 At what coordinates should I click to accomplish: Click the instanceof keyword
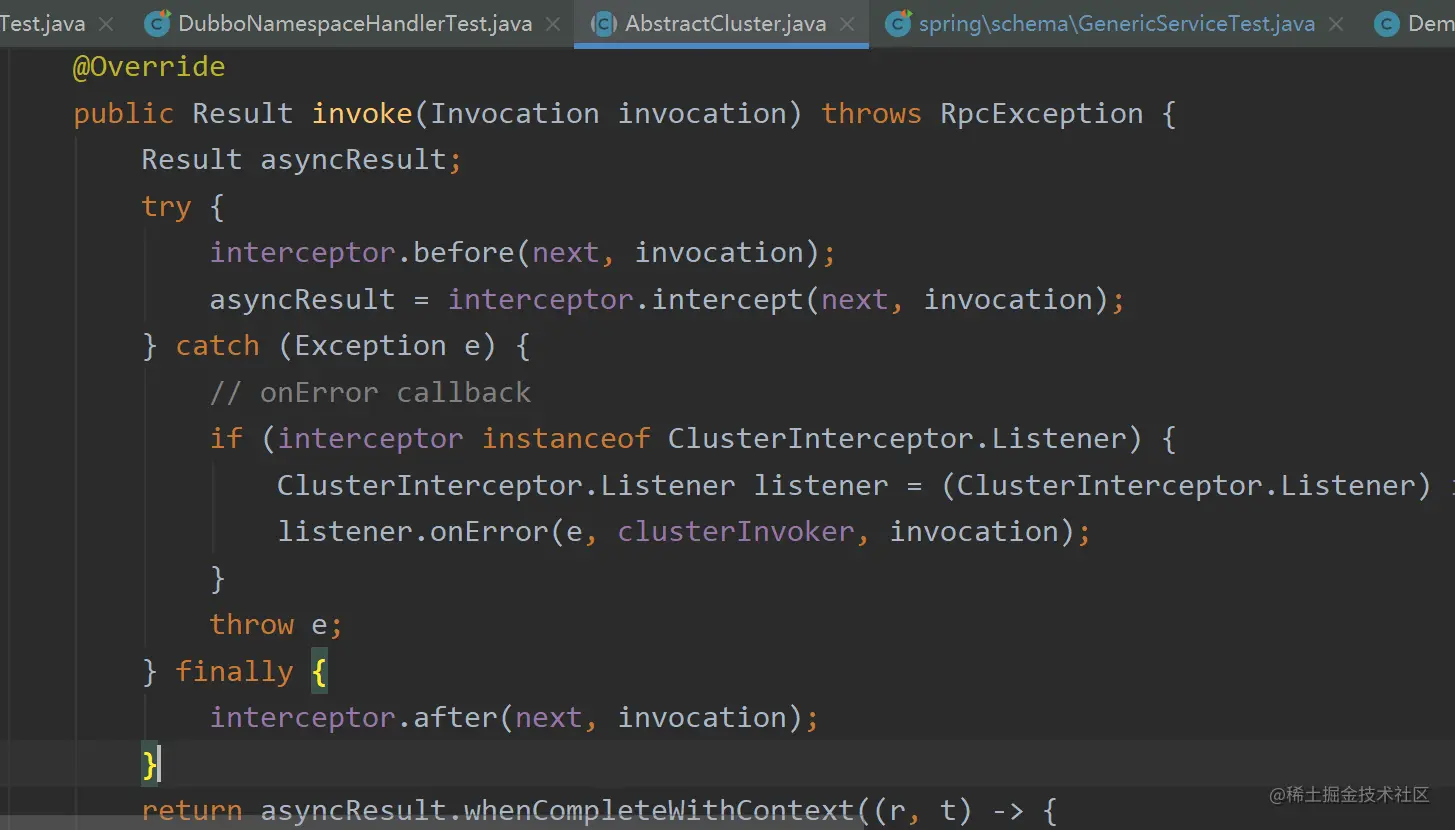[566, 439]
